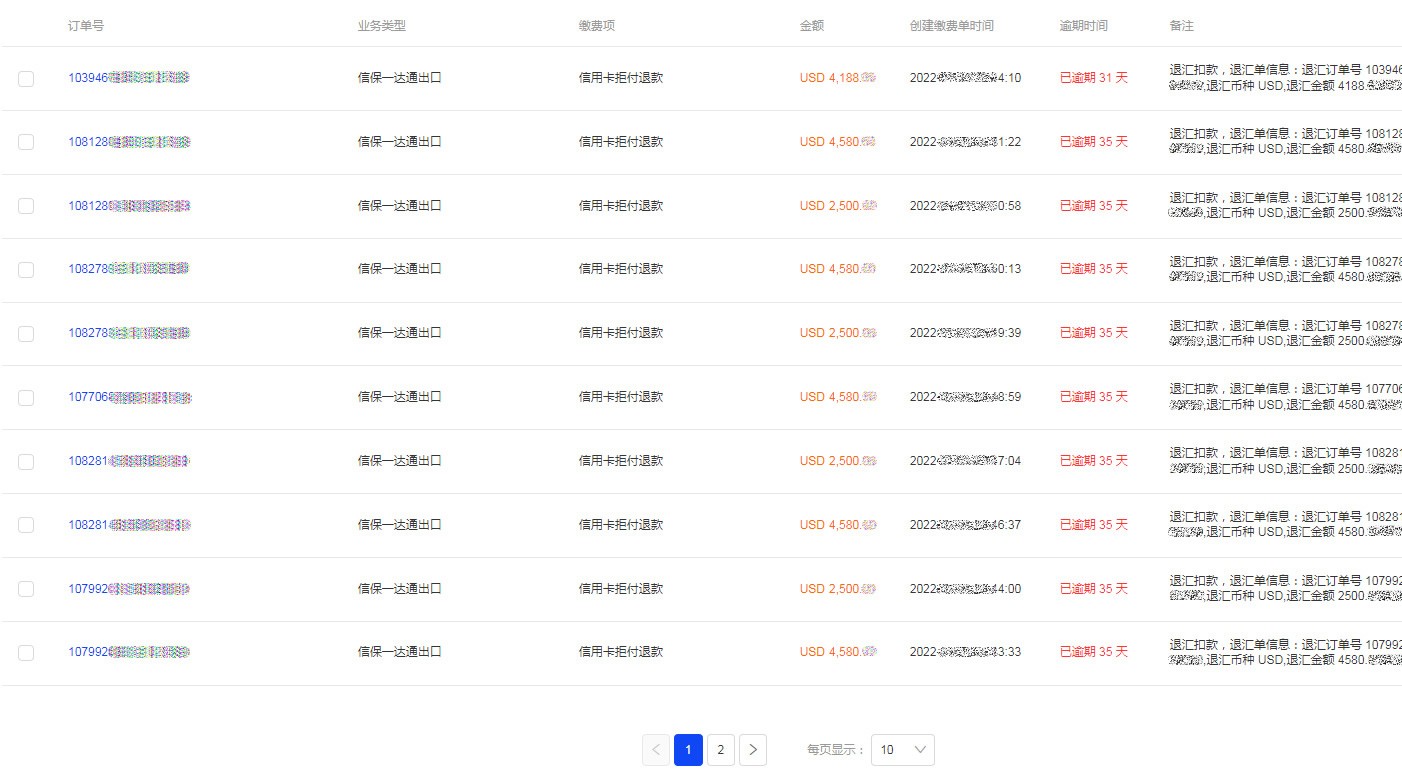Click the 已逾期 31 天 status text

click(1094, 78)
